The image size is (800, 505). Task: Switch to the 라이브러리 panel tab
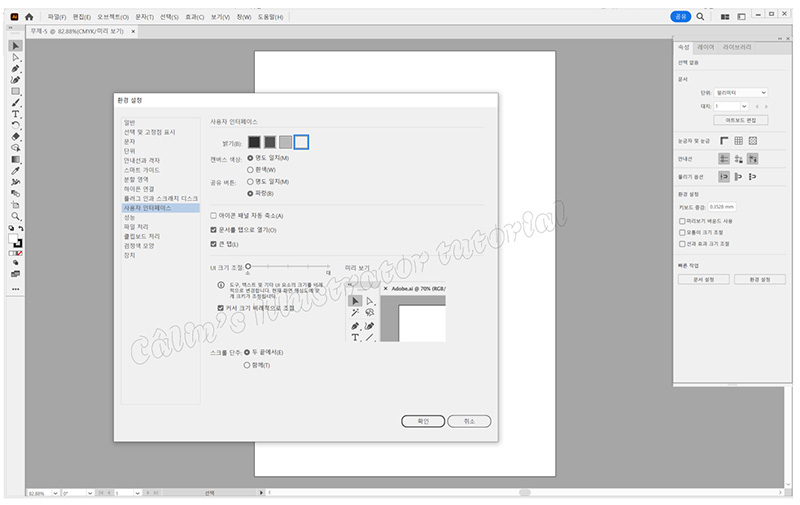[x=737, y=47]
